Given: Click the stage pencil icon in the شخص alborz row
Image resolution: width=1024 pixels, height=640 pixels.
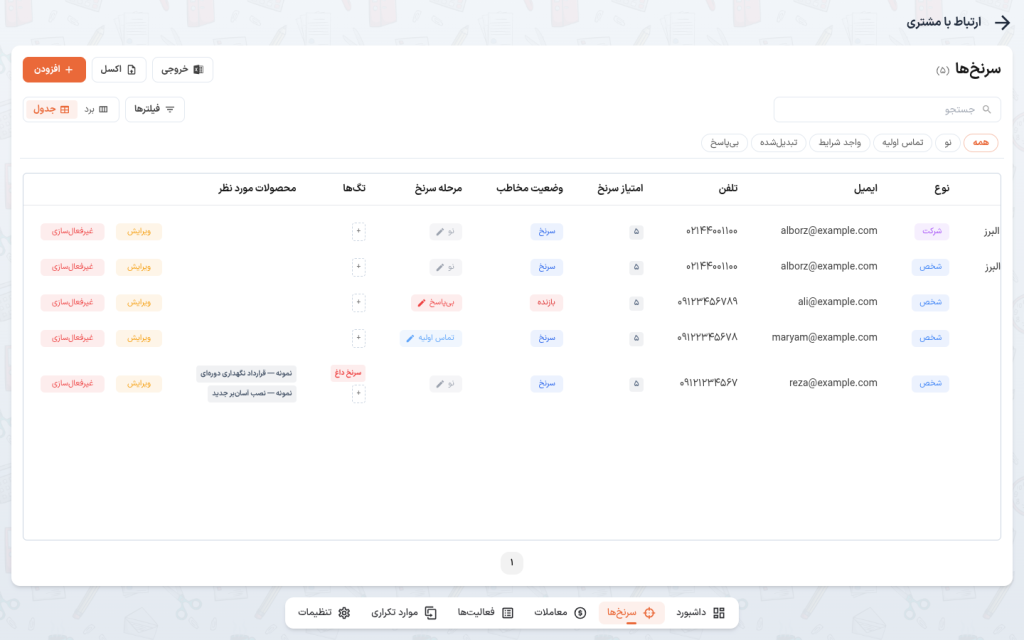Looking at the screenshot, I should pos(440,267).
